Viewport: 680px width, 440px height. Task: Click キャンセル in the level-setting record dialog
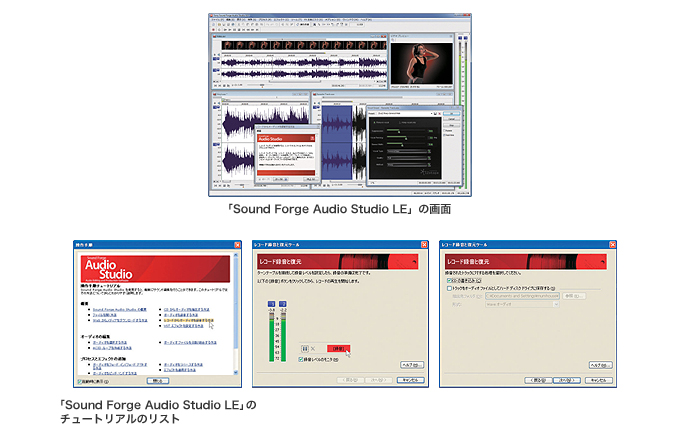tap(410, 380)
